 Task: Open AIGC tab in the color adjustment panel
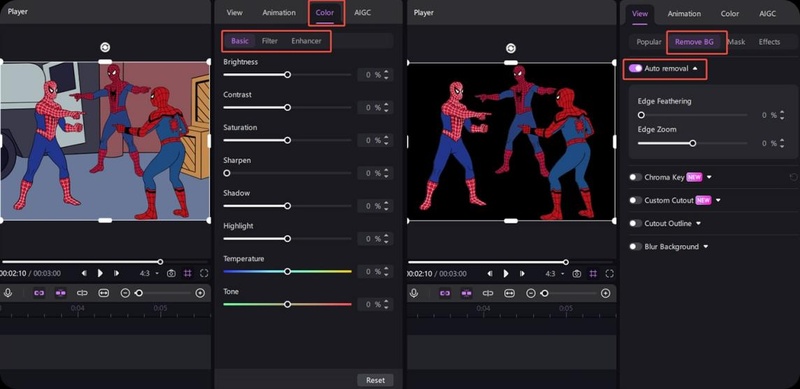click(362, 13)
